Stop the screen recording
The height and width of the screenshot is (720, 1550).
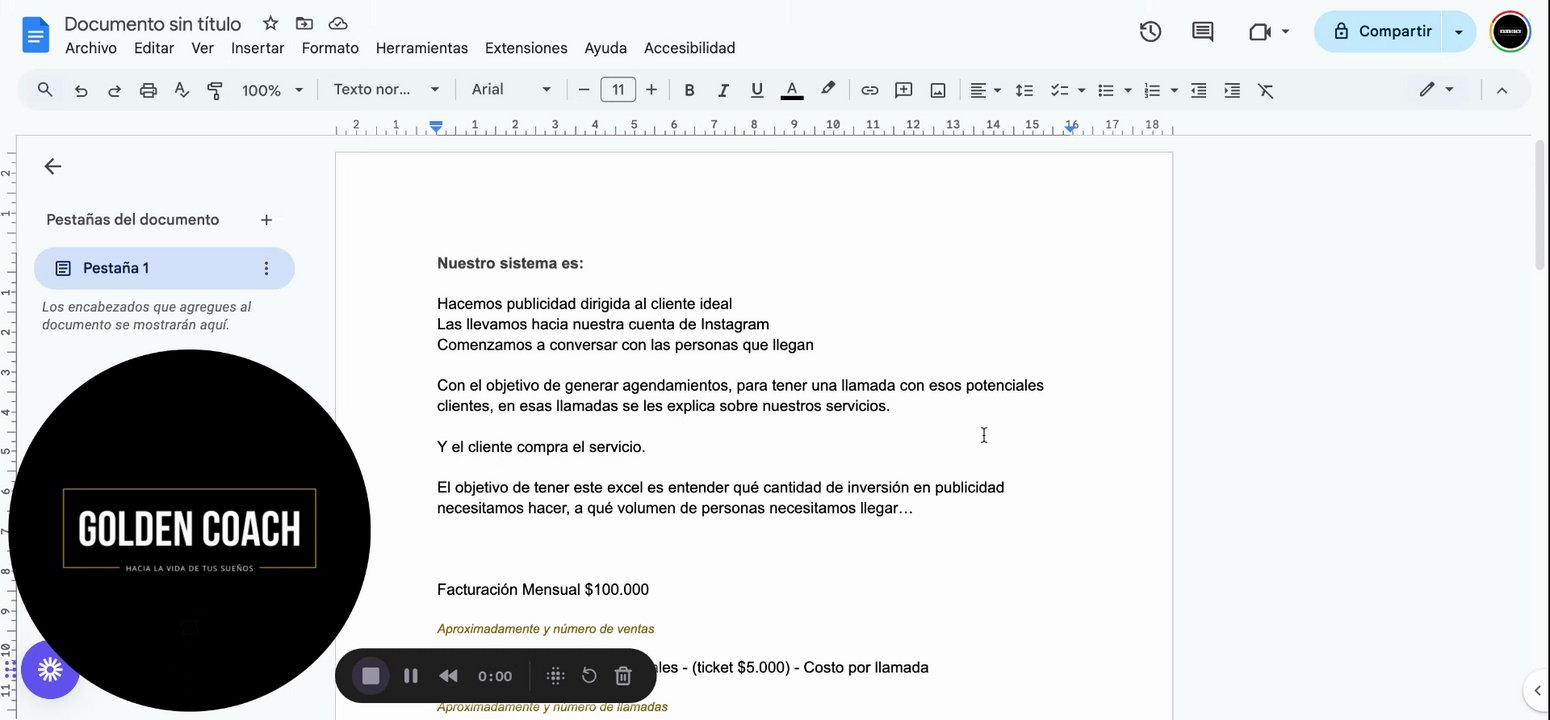tap(371, 676)
